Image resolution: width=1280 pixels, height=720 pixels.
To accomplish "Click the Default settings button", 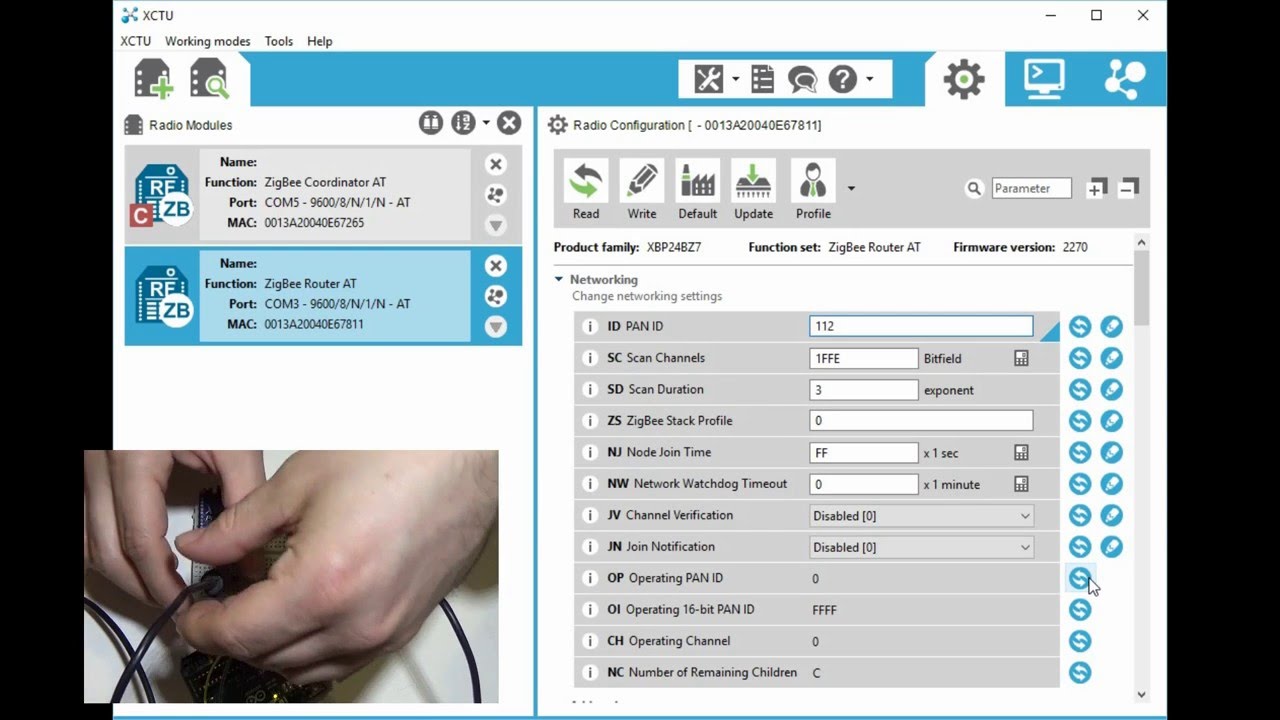I will [697, 190].
